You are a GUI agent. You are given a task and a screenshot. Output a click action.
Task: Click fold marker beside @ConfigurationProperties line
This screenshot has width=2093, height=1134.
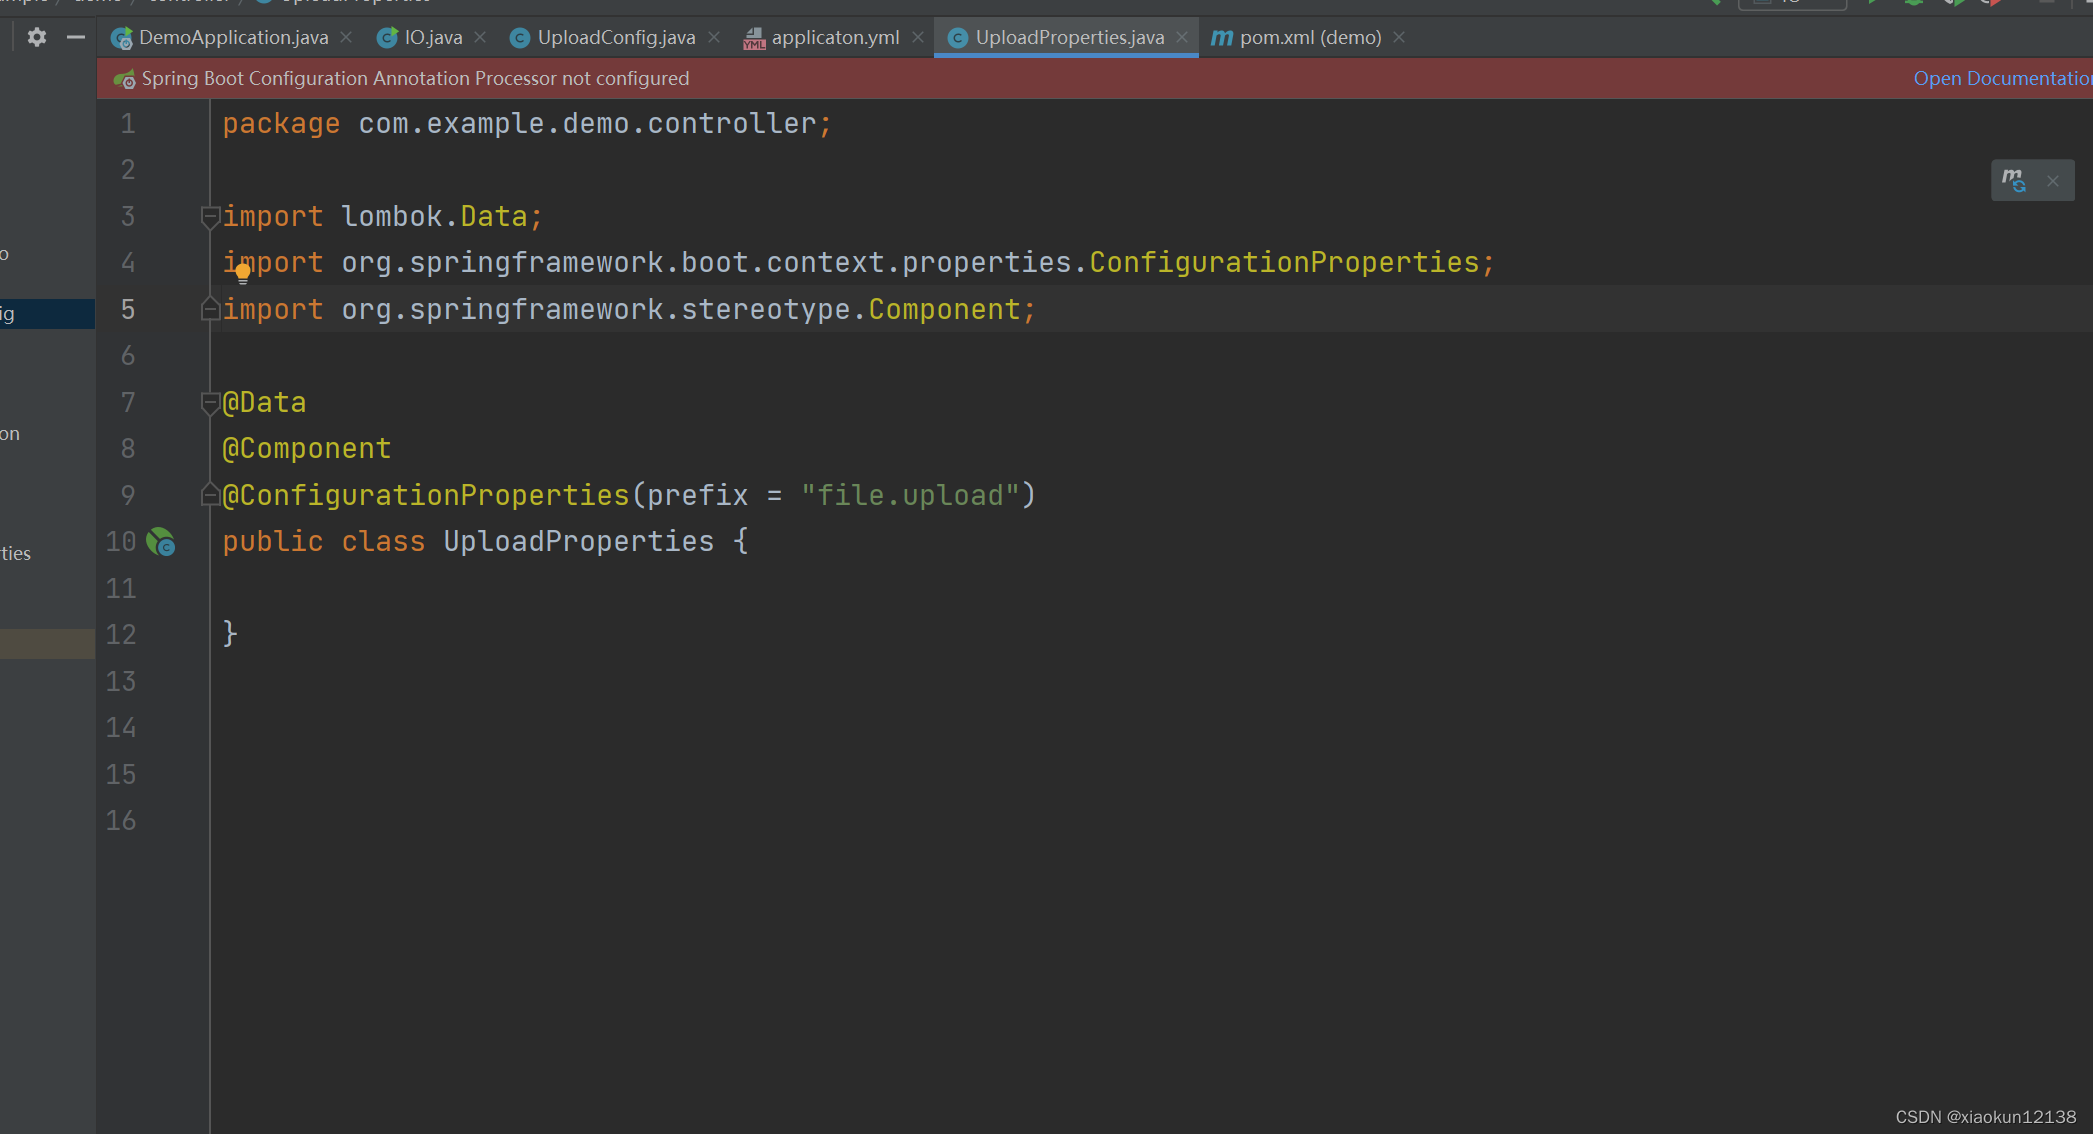(x=210, y=495)
